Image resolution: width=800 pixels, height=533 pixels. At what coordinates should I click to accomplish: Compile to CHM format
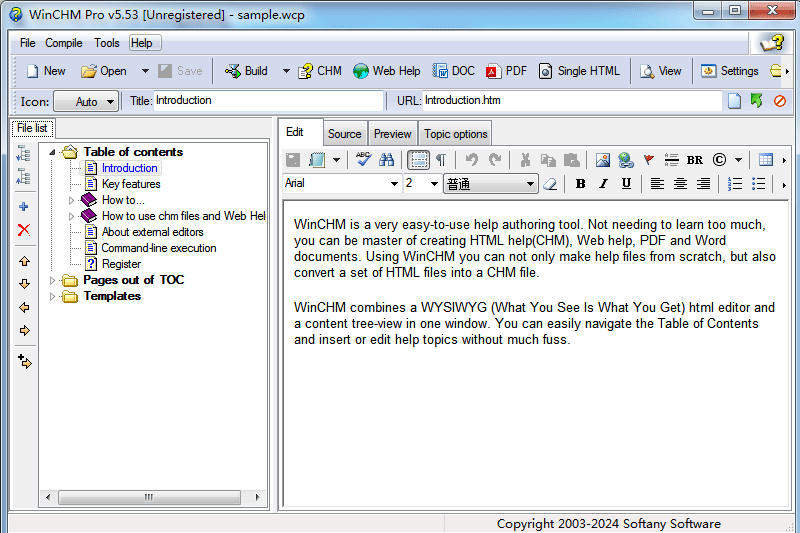coord(320,71)
